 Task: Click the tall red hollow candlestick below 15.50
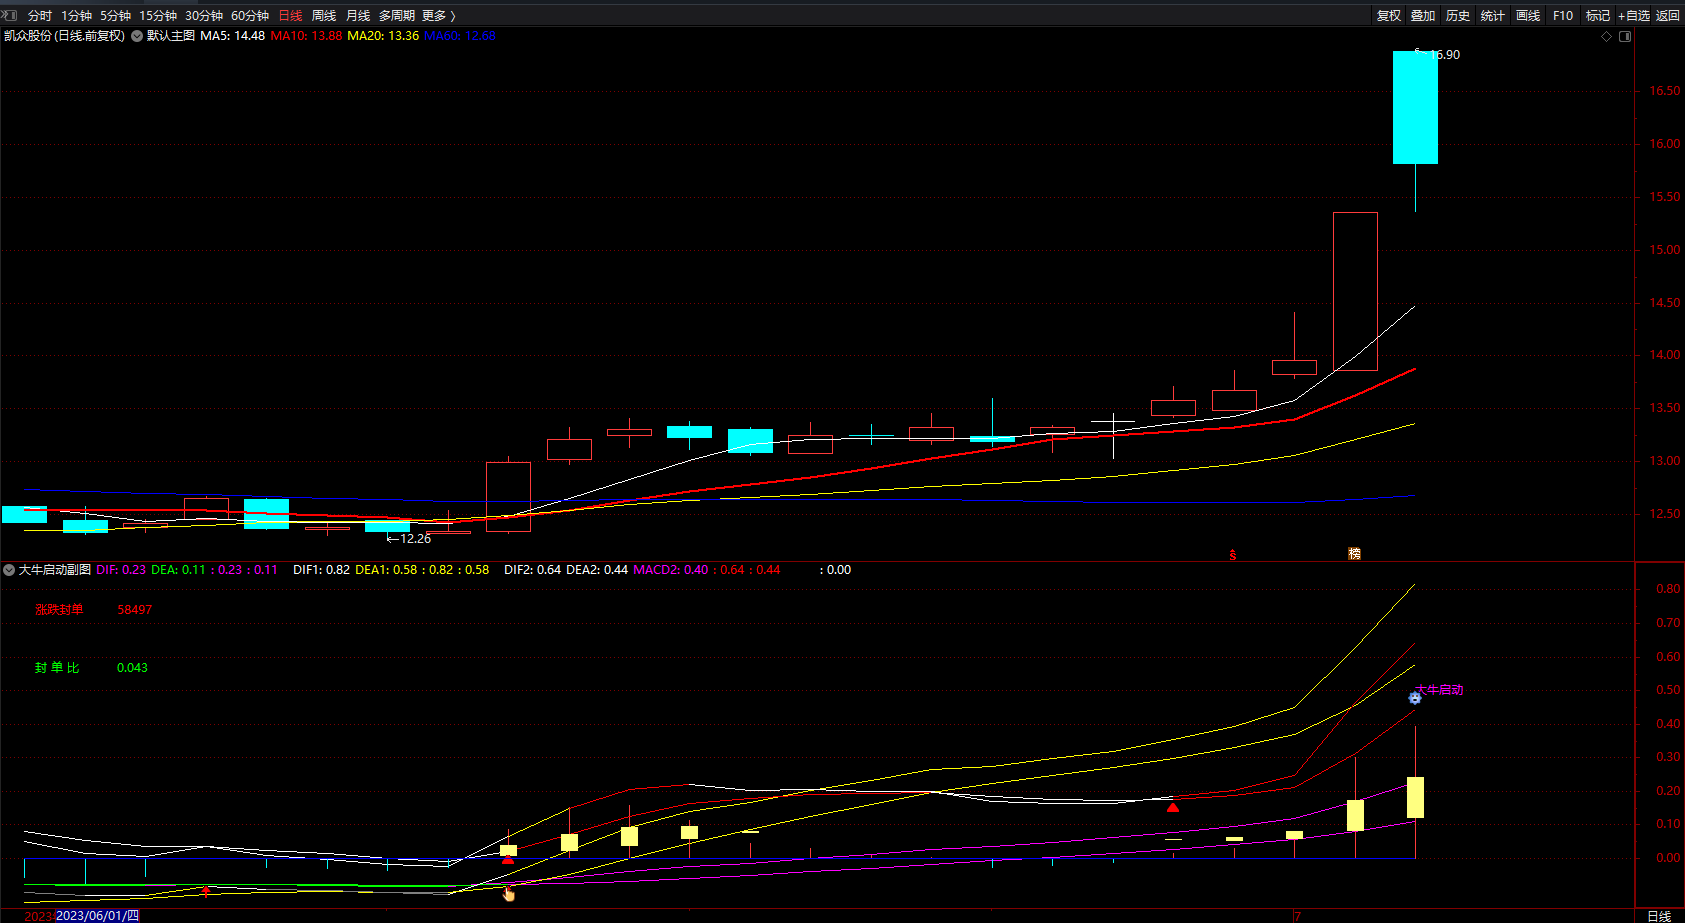tap(1355, 291)
